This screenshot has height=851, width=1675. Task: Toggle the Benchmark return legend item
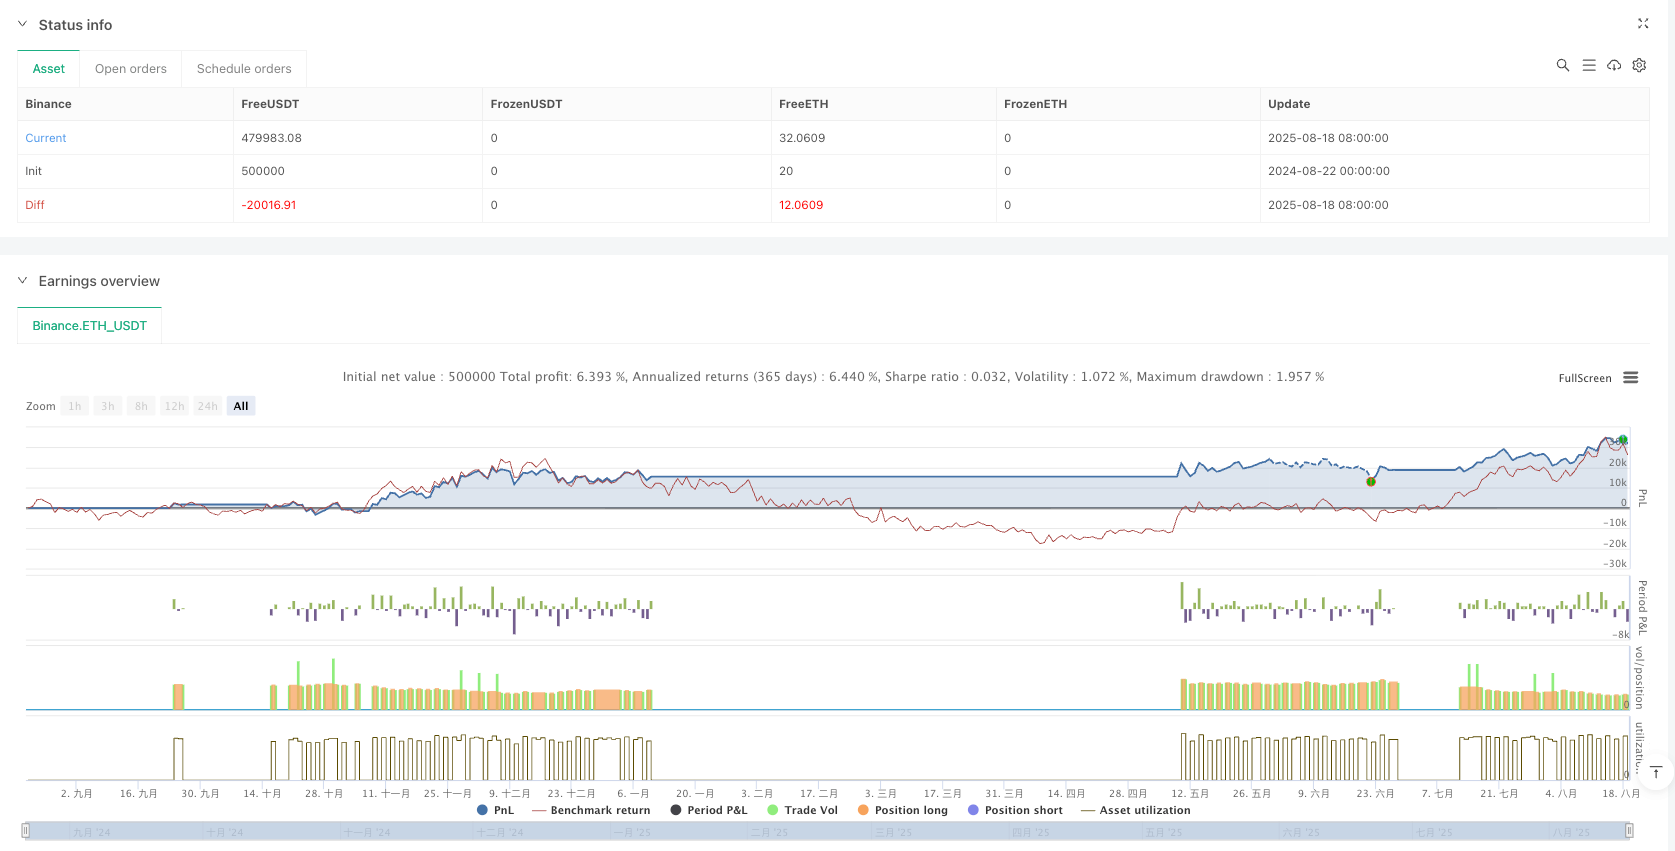click(x=591, y=810)
